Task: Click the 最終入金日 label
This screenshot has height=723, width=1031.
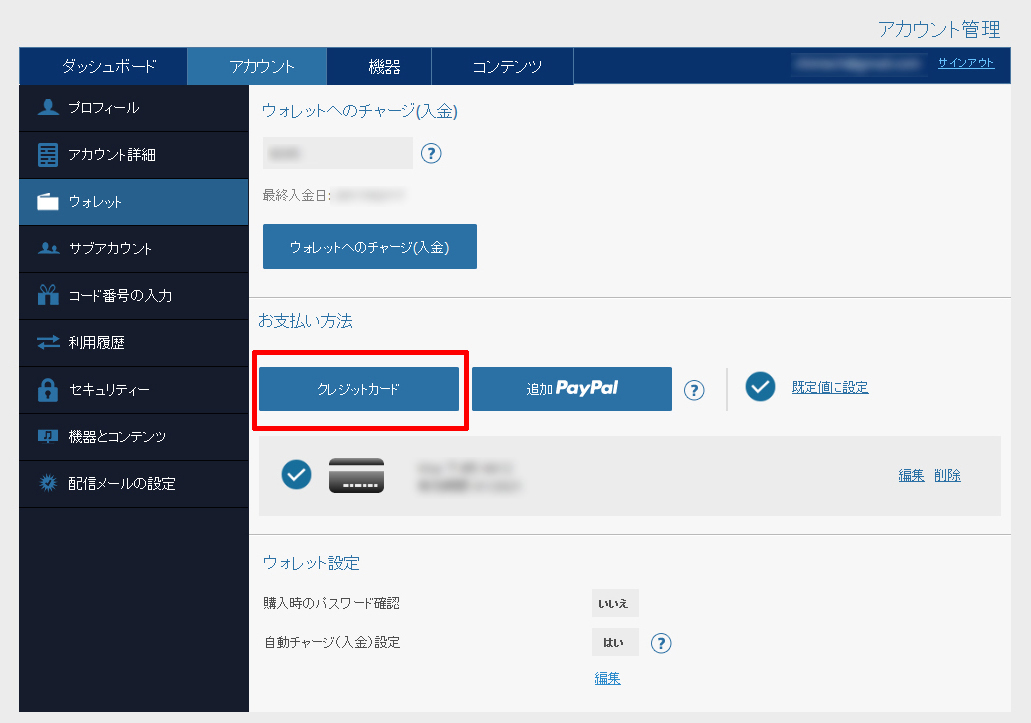Action: coord(297,195)
